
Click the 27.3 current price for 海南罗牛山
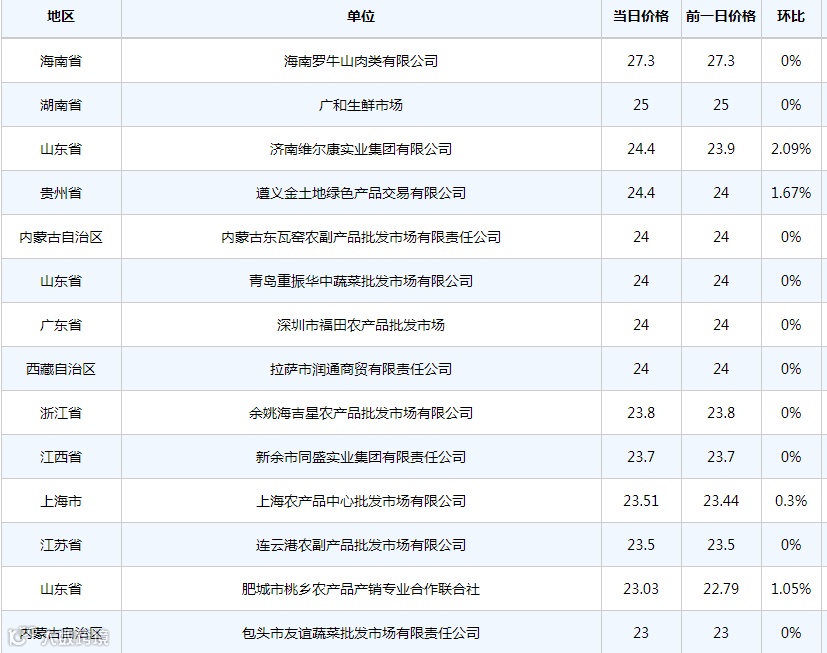click(x=641, y=61)
